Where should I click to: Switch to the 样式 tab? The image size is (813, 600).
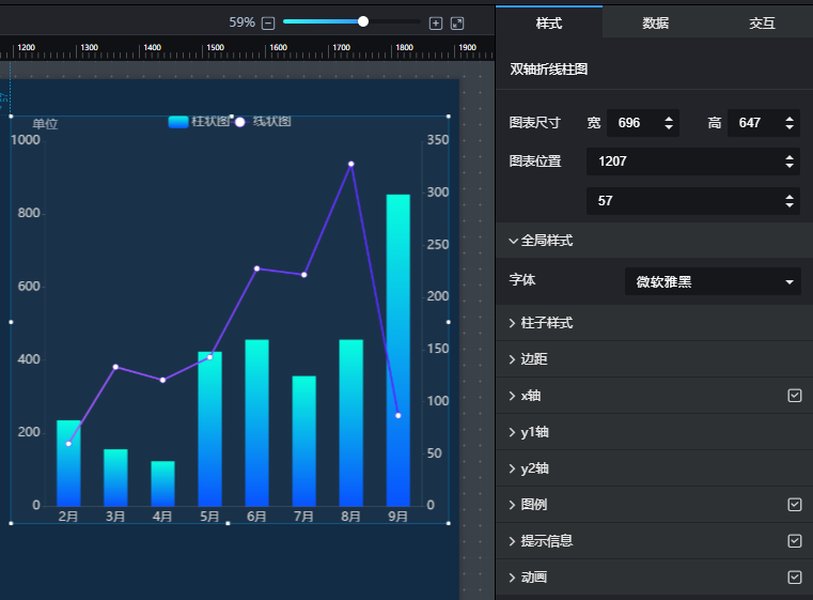coord(549,23)
